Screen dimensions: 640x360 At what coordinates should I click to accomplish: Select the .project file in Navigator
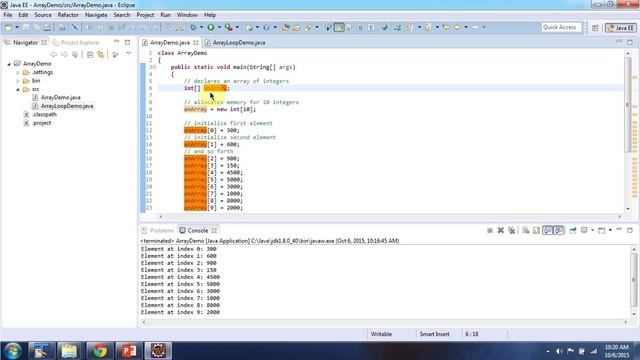click(x=42, y=123)
